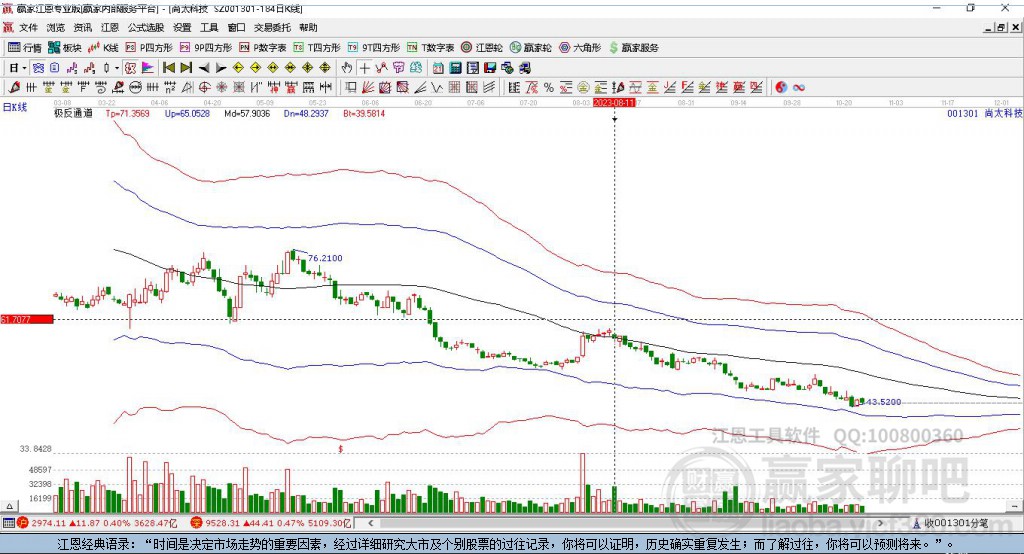Click the up triangle button beside volume panel
Image resolution: width=1024 pixels, height=554 pixels.
pos(9,506)
